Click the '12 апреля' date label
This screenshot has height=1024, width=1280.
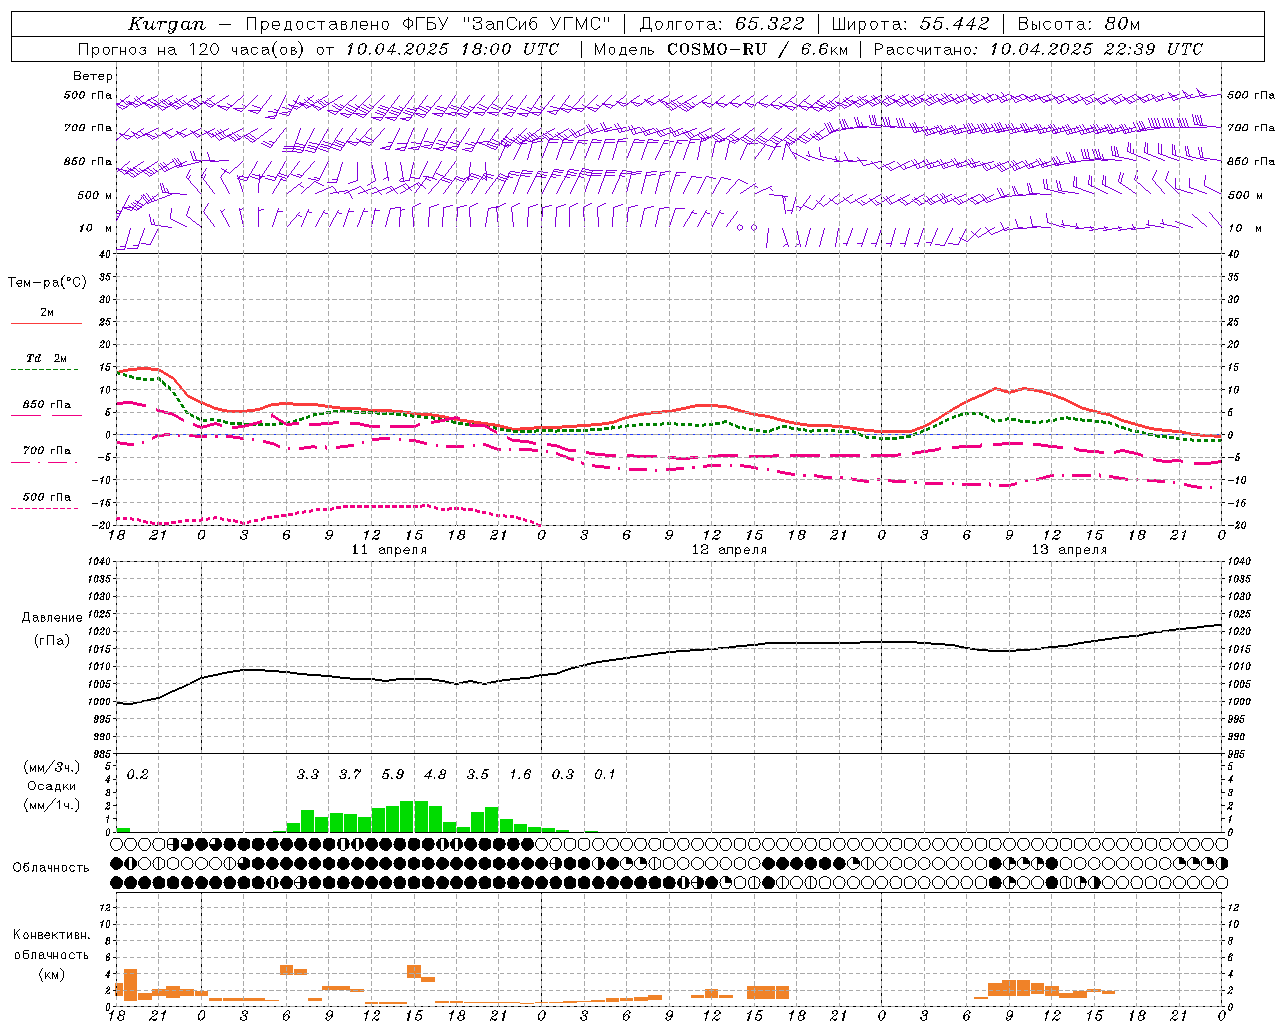tap(730, 550)
